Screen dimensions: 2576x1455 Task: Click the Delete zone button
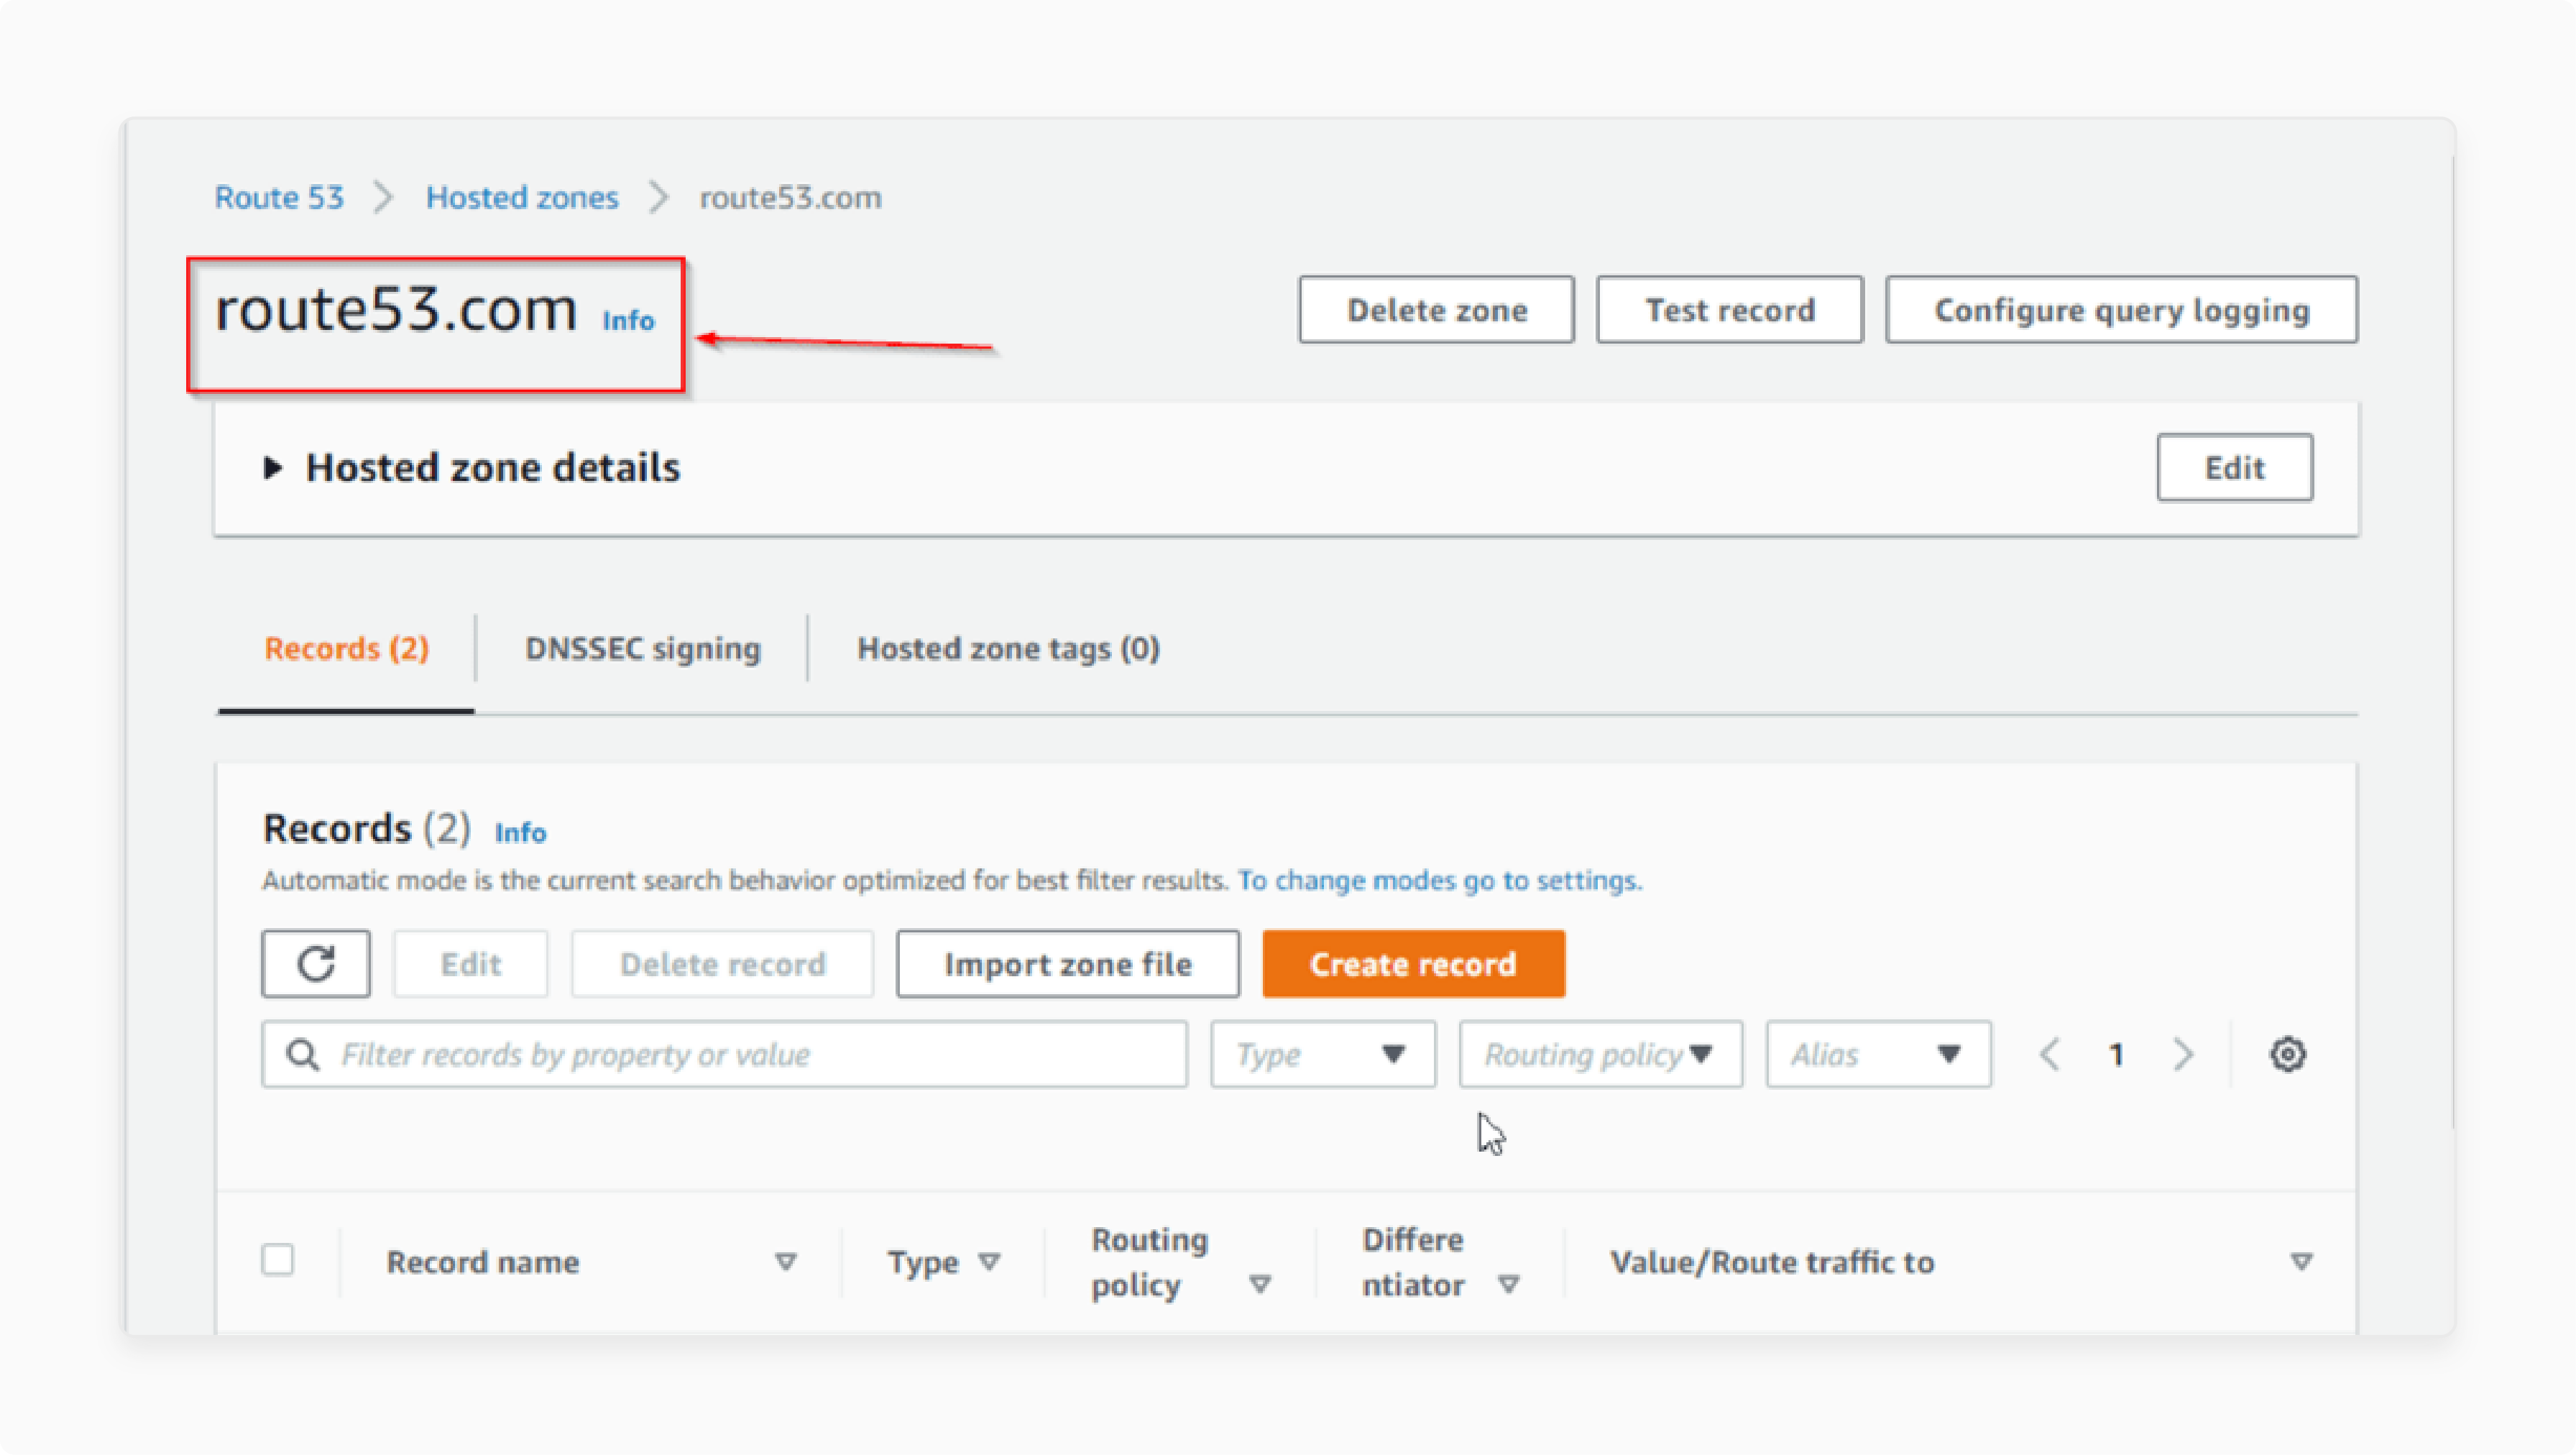point(1436,310)
